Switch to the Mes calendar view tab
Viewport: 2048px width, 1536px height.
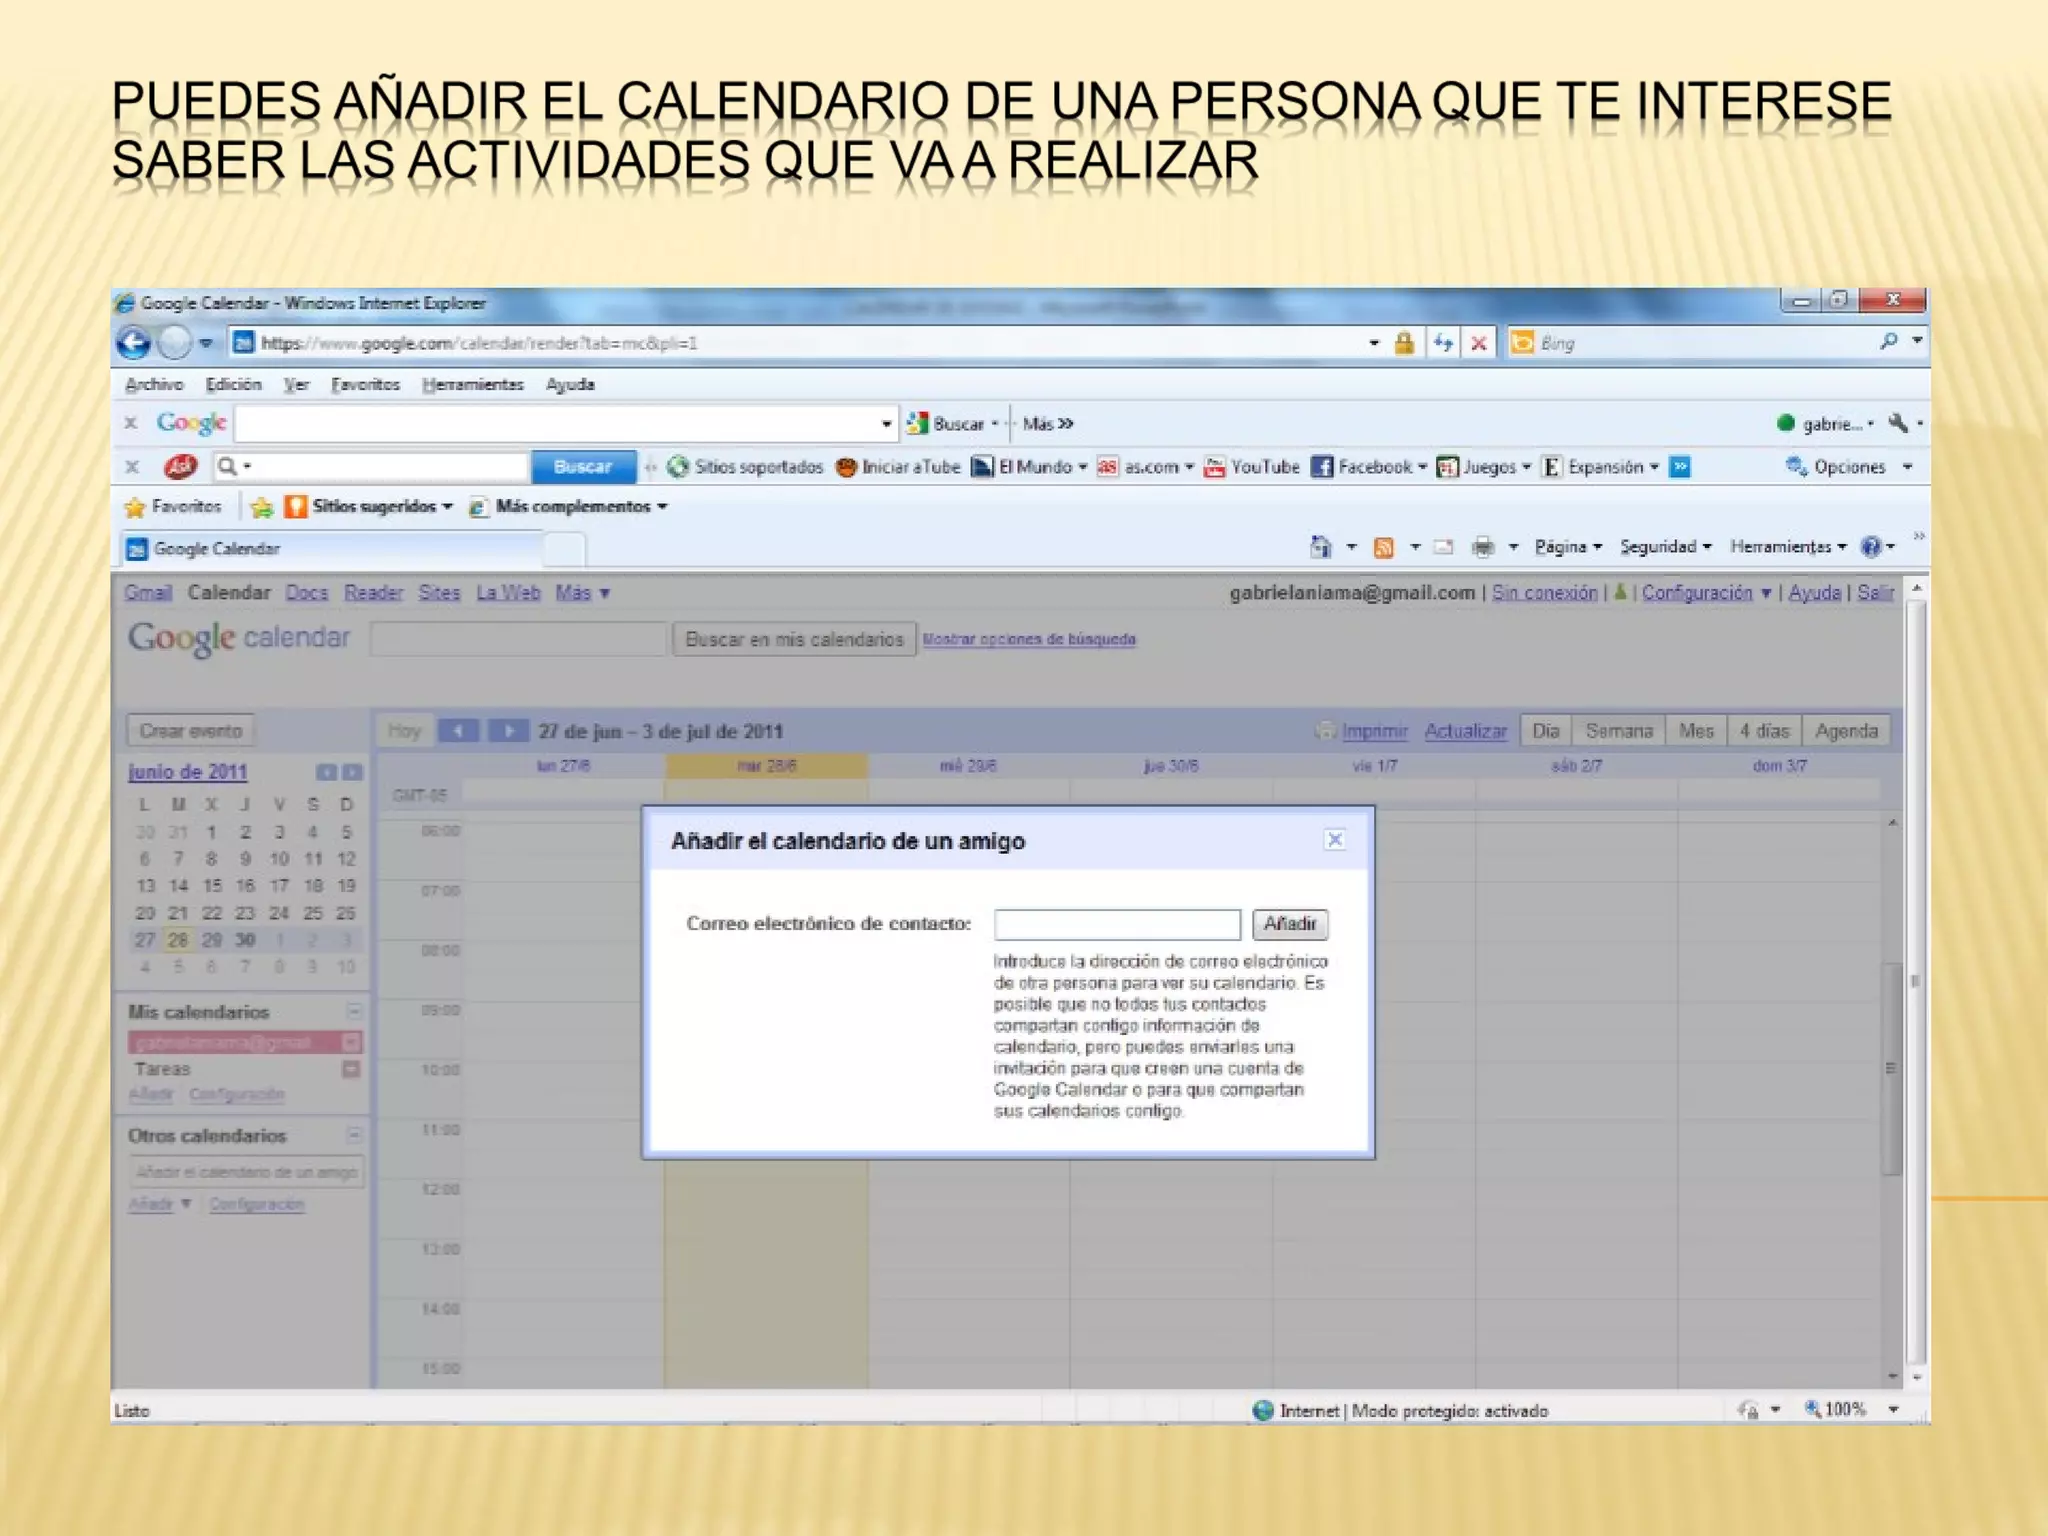pos(1696,731)
